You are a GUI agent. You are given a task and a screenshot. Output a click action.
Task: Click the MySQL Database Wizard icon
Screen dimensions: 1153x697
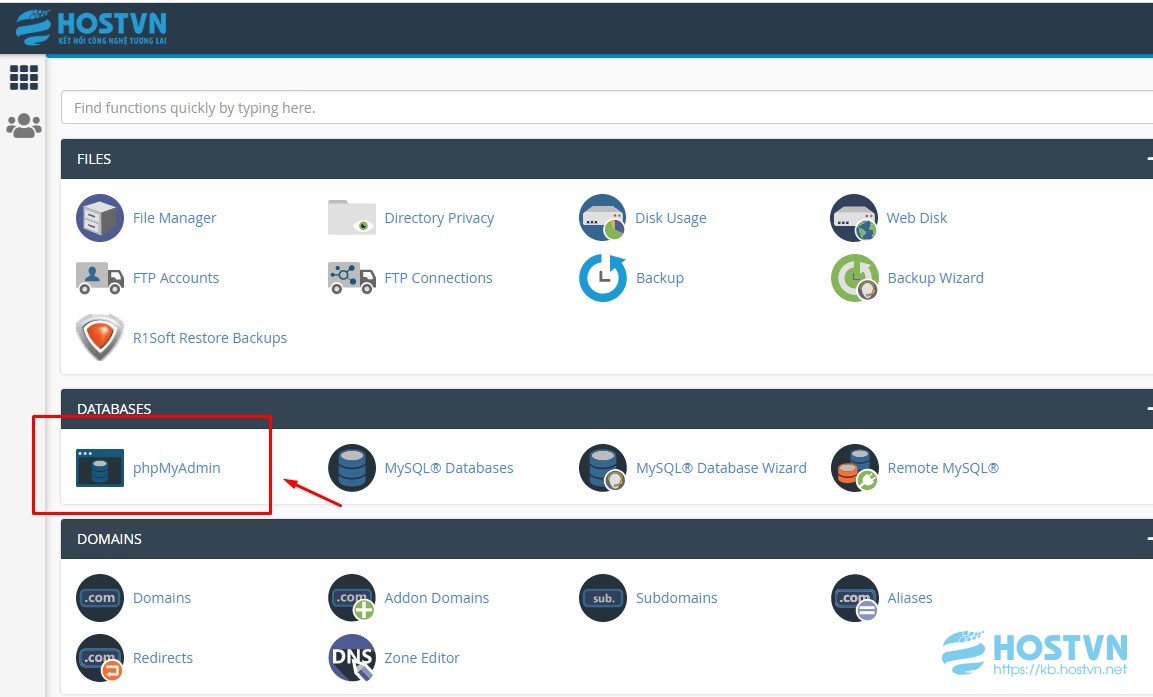(603, 468)
